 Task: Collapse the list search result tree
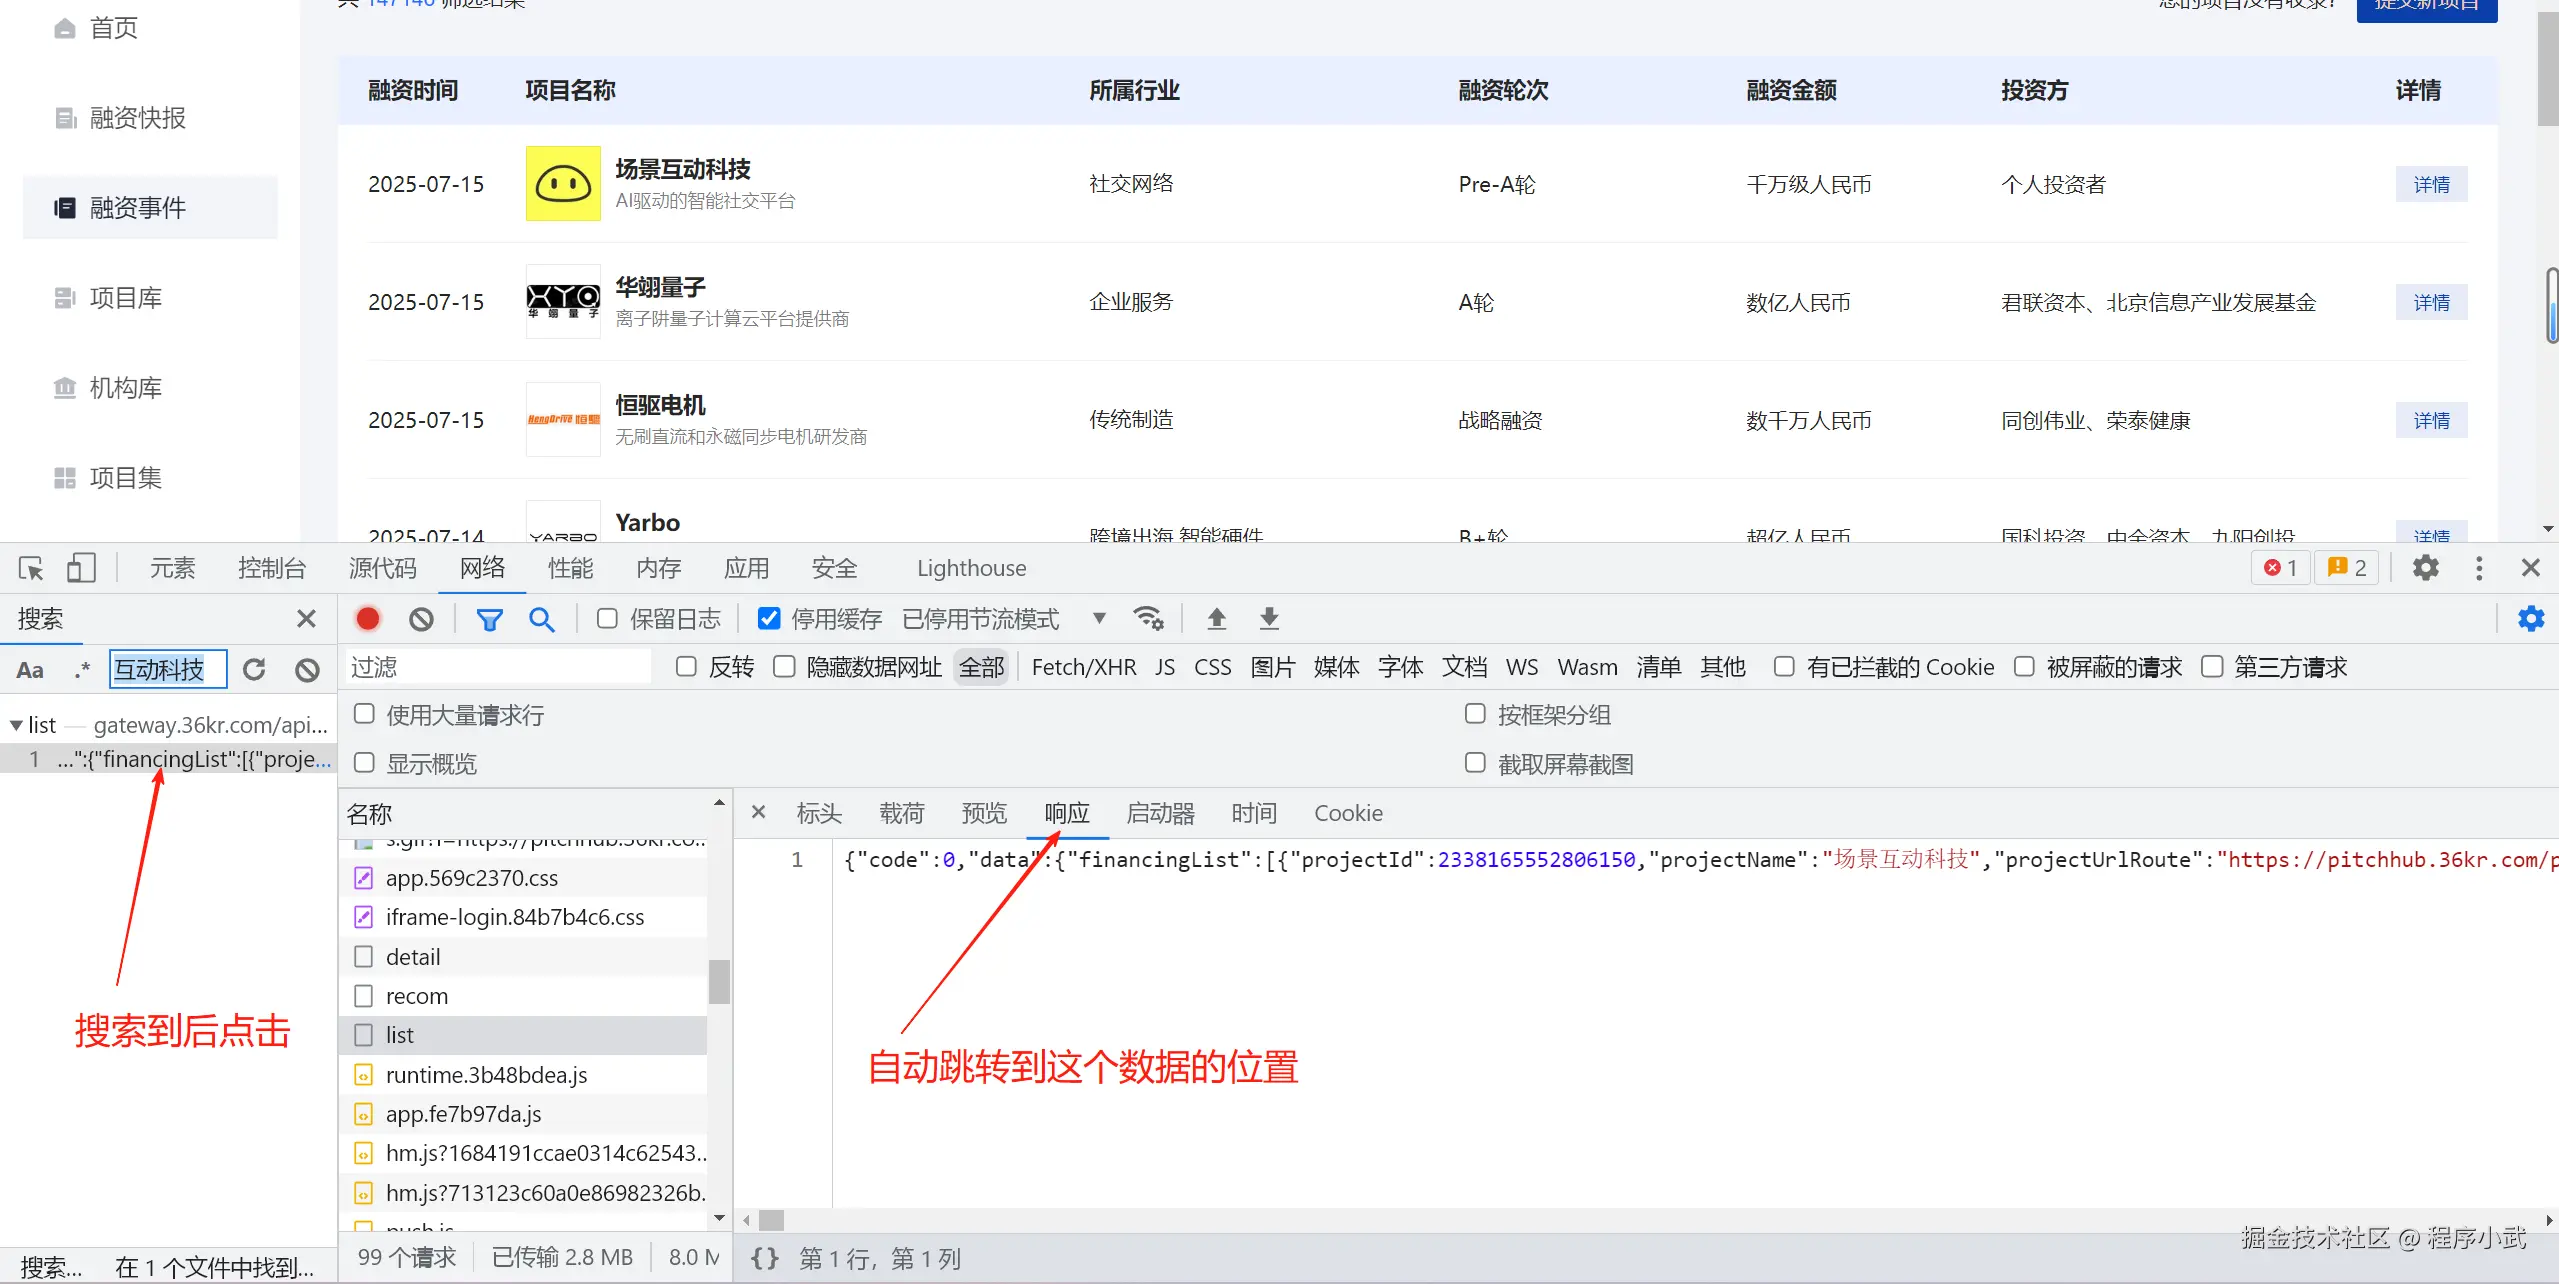tap(16, 725)
